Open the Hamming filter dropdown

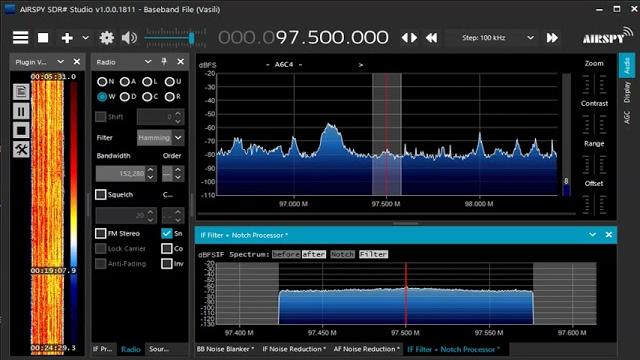click(x=160, y=138)
